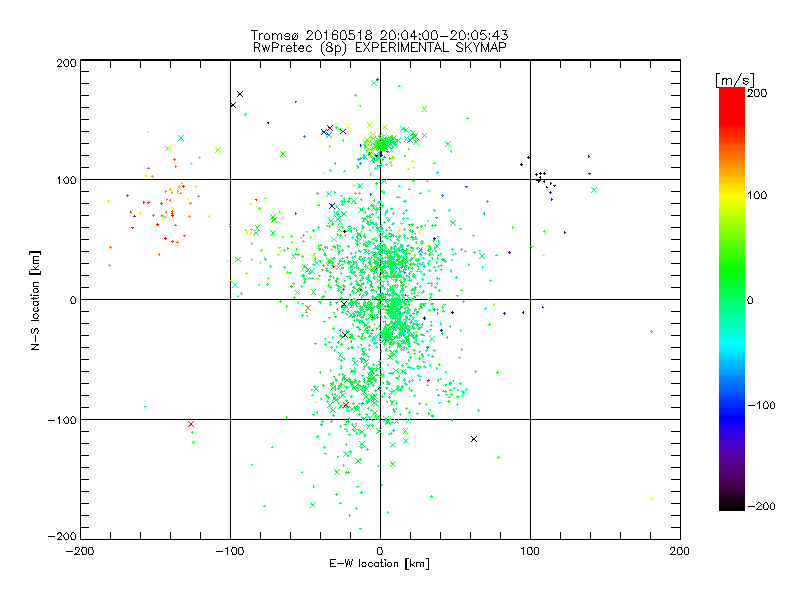The image size is (800, 600).
Task: Click the '-200' tick label on N-S axis
Action: [x=62, y=536]
